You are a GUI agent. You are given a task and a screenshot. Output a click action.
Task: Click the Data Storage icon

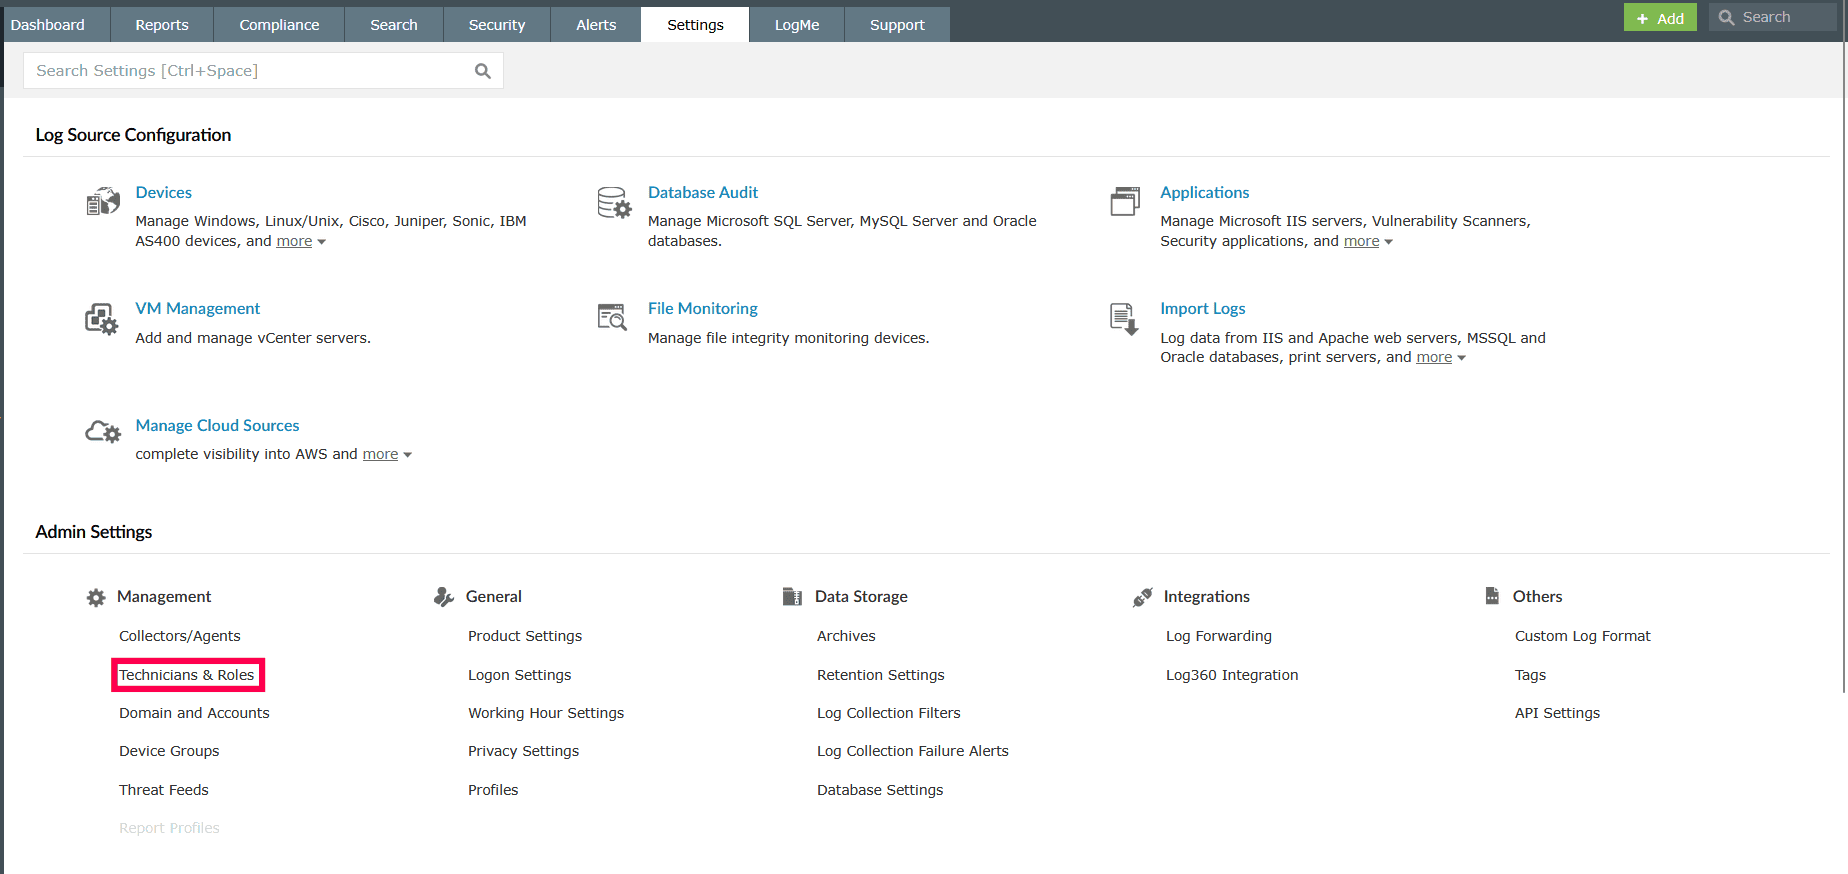792,597
